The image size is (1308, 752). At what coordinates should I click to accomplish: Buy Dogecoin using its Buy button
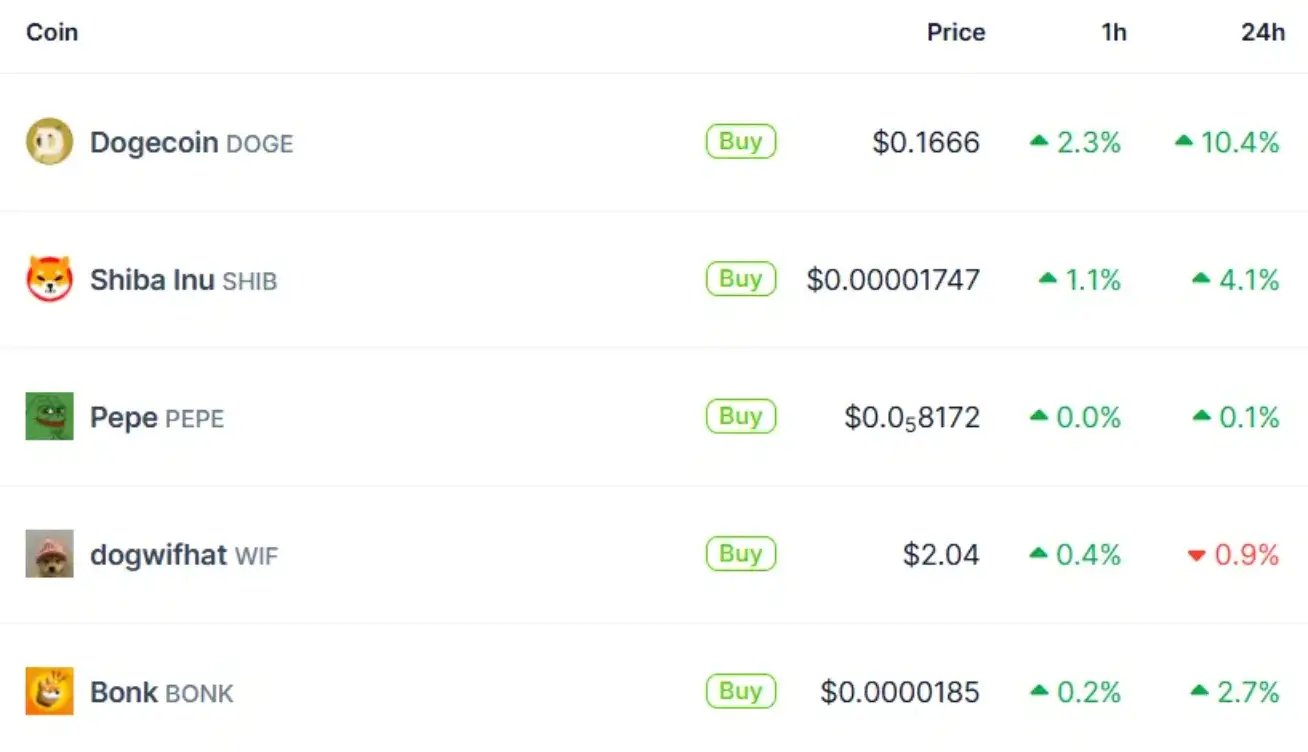pos(741,141)
